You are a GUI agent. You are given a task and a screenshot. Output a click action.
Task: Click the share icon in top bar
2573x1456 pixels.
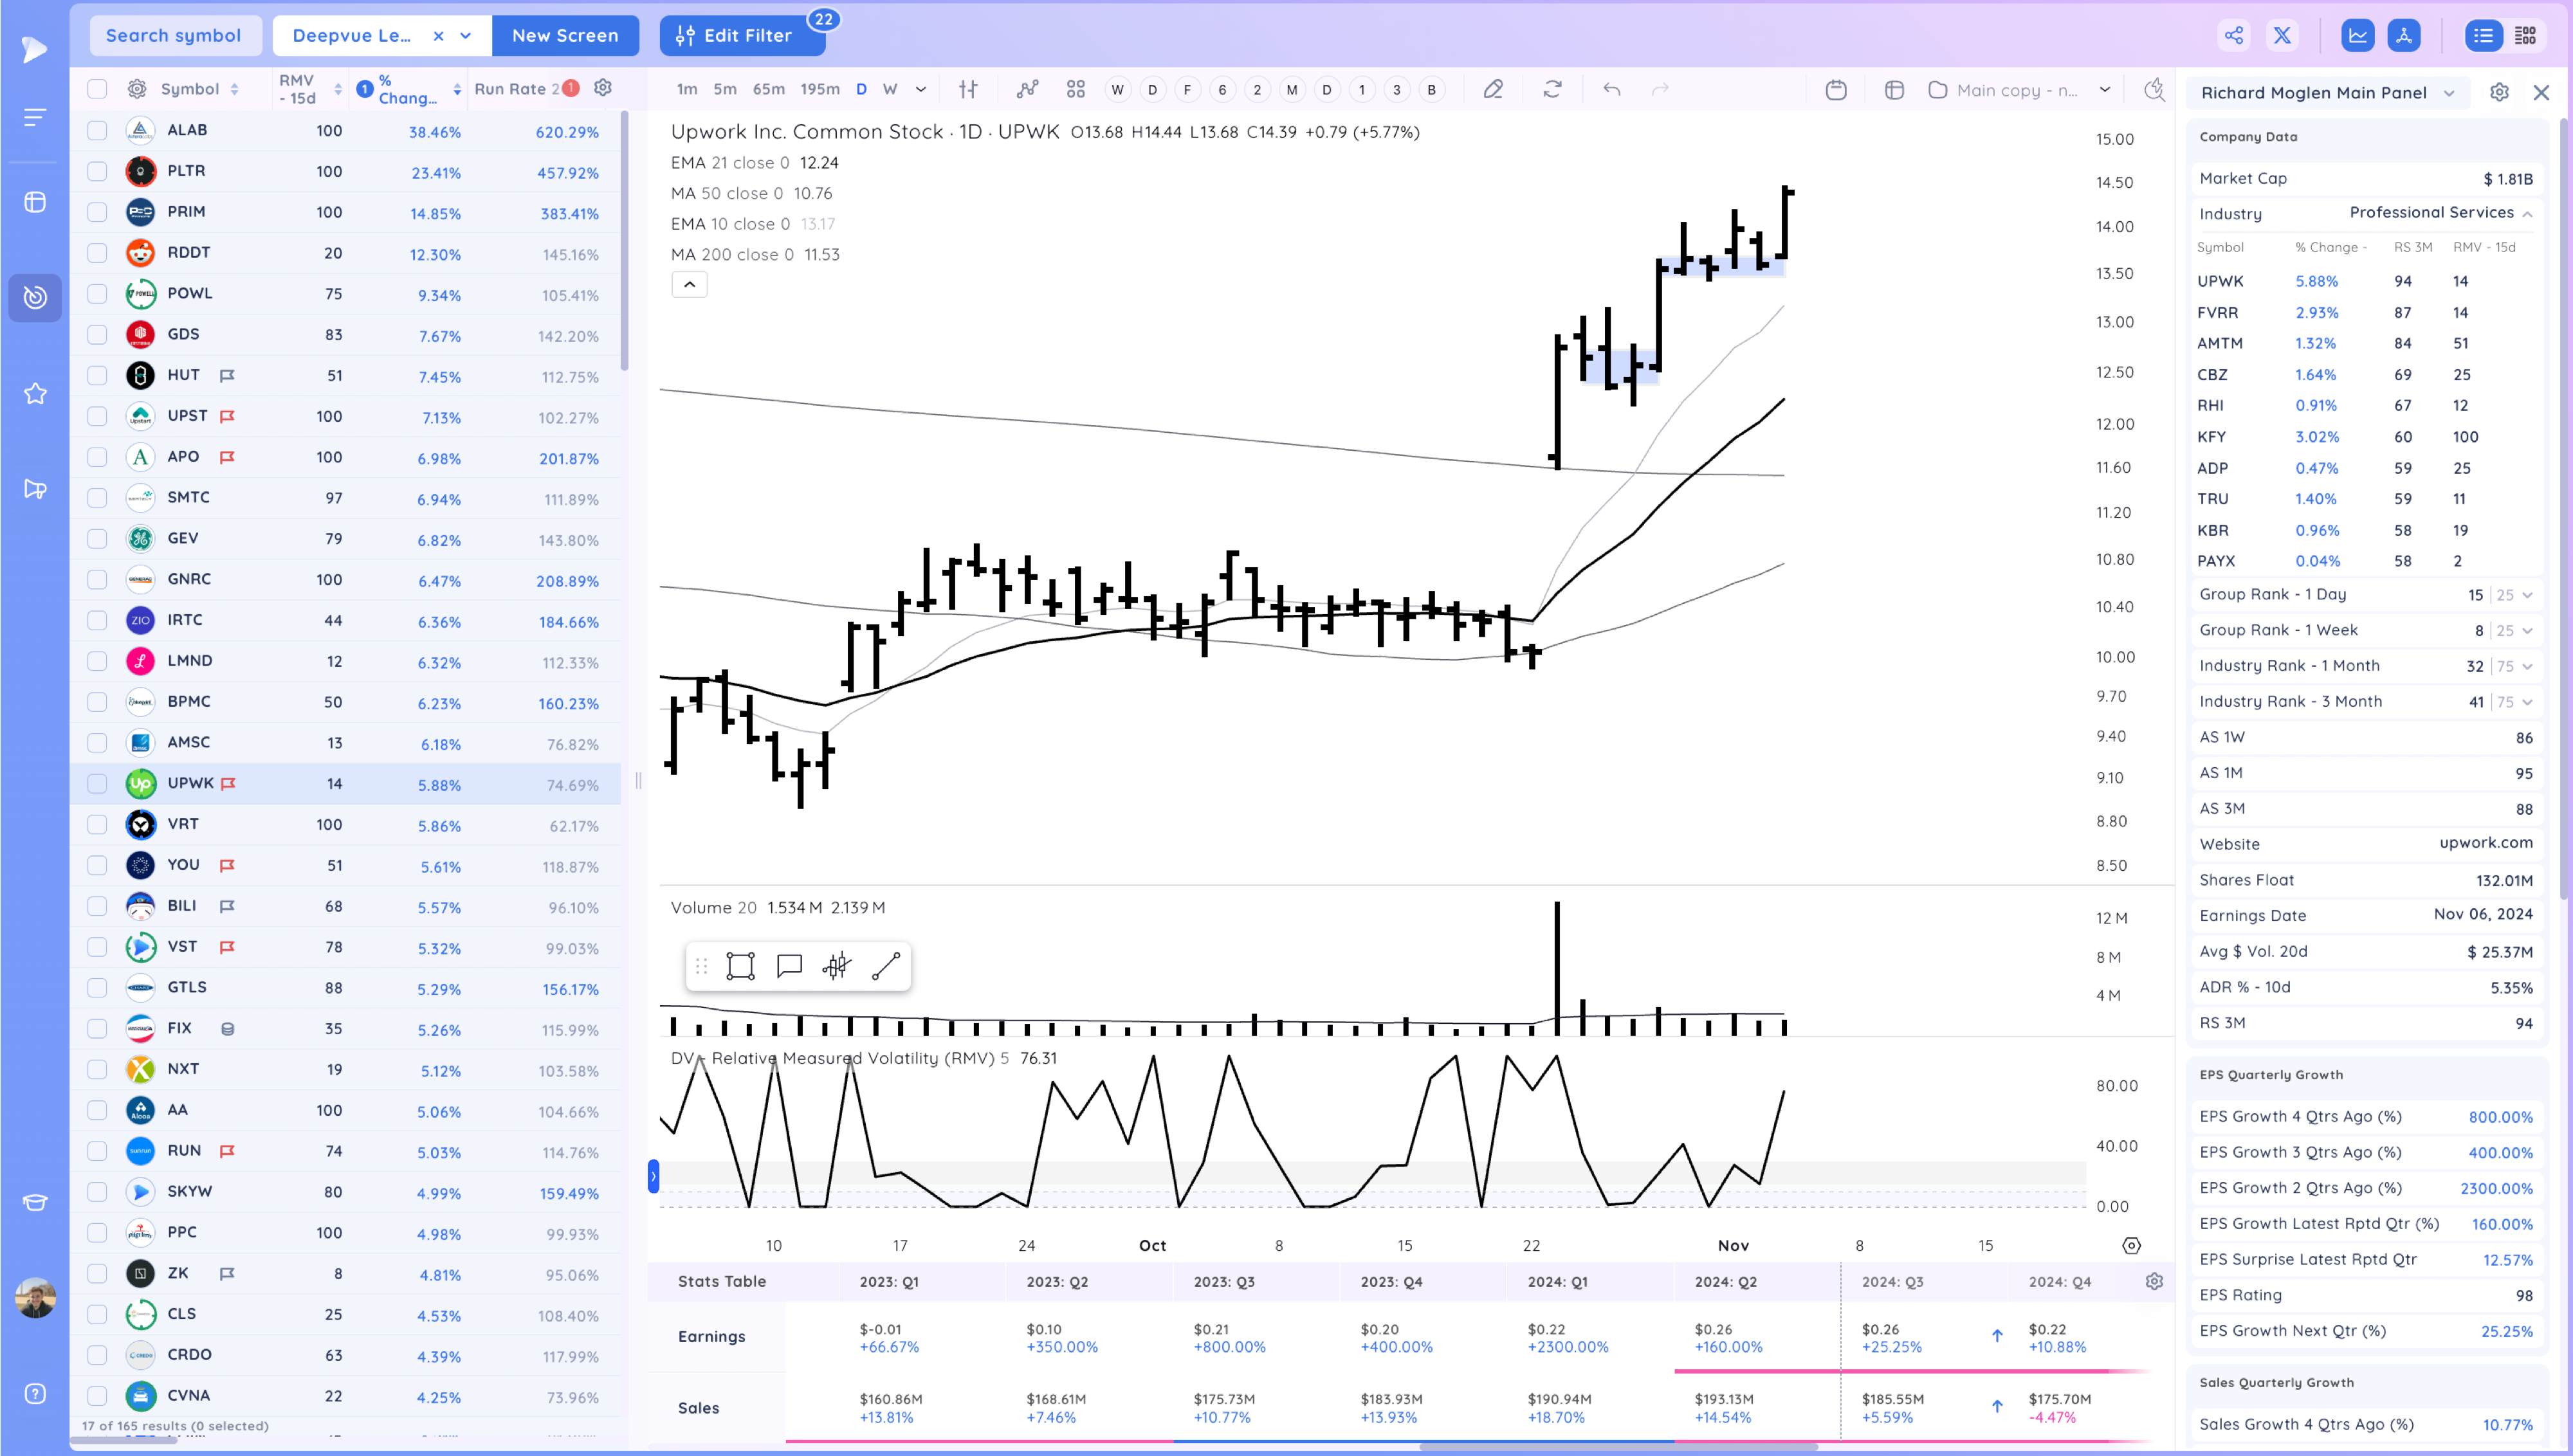[2233, 36]
